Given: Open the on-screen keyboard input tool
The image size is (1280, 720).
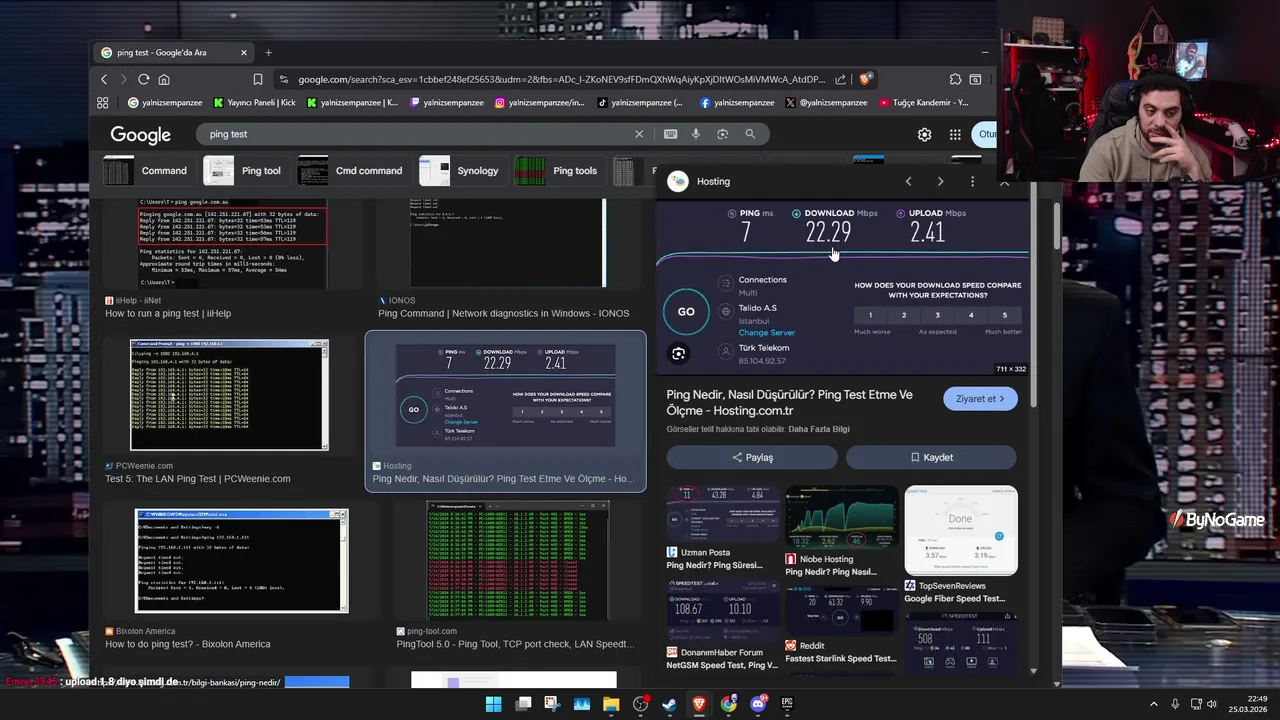Looking at the screenshot, I should coord(670,134).
